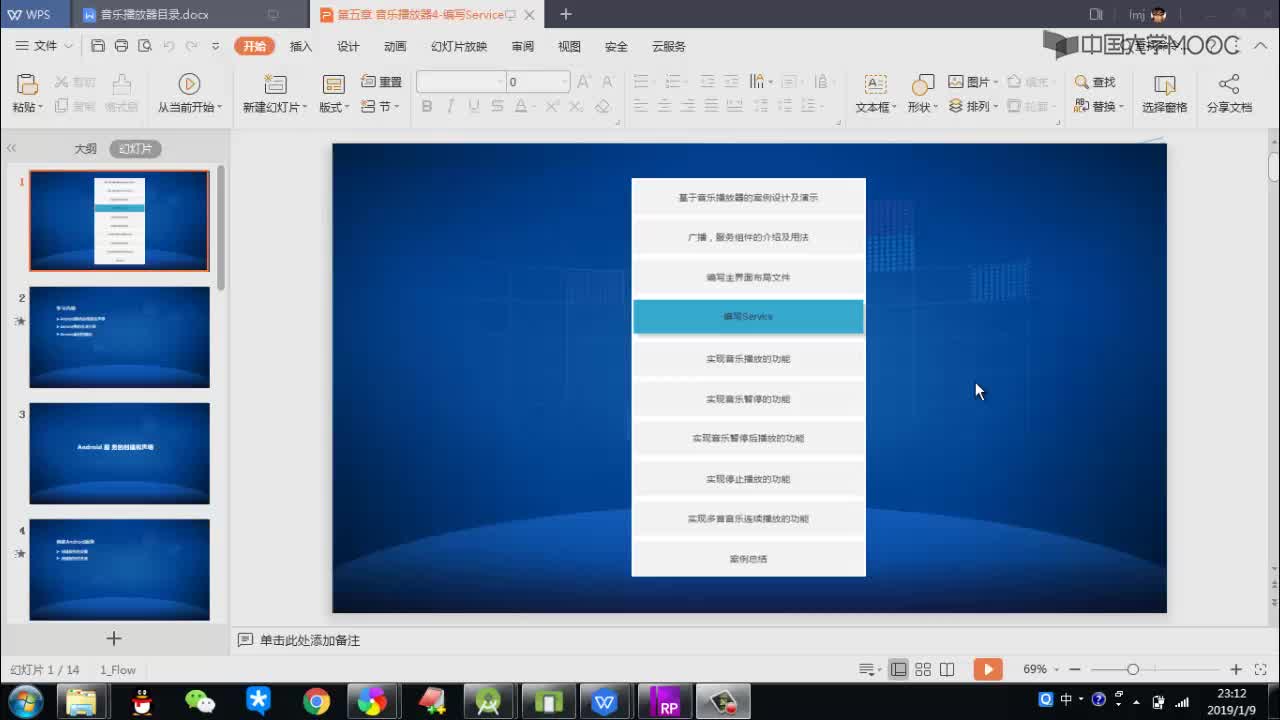The height and width of the screenshot is (720, 1280).
Task: Switch to 大纲 outline view tab
Action: pyautogui.click(x=85, y=148)
